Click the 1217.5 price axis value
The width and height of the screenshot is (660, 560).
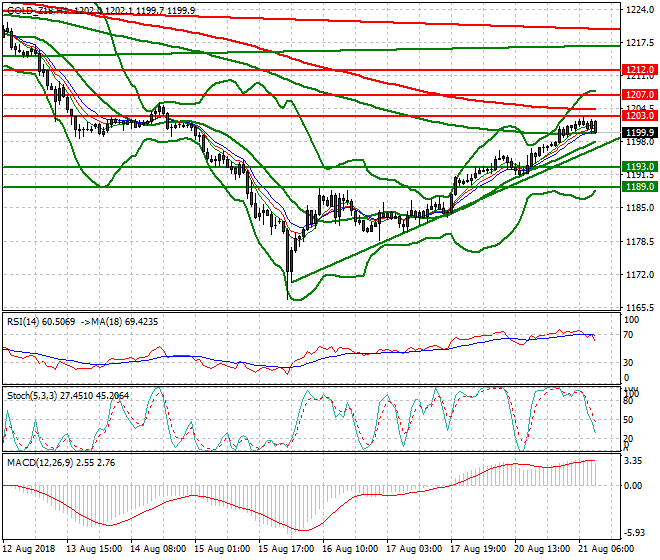click(640, 43)
